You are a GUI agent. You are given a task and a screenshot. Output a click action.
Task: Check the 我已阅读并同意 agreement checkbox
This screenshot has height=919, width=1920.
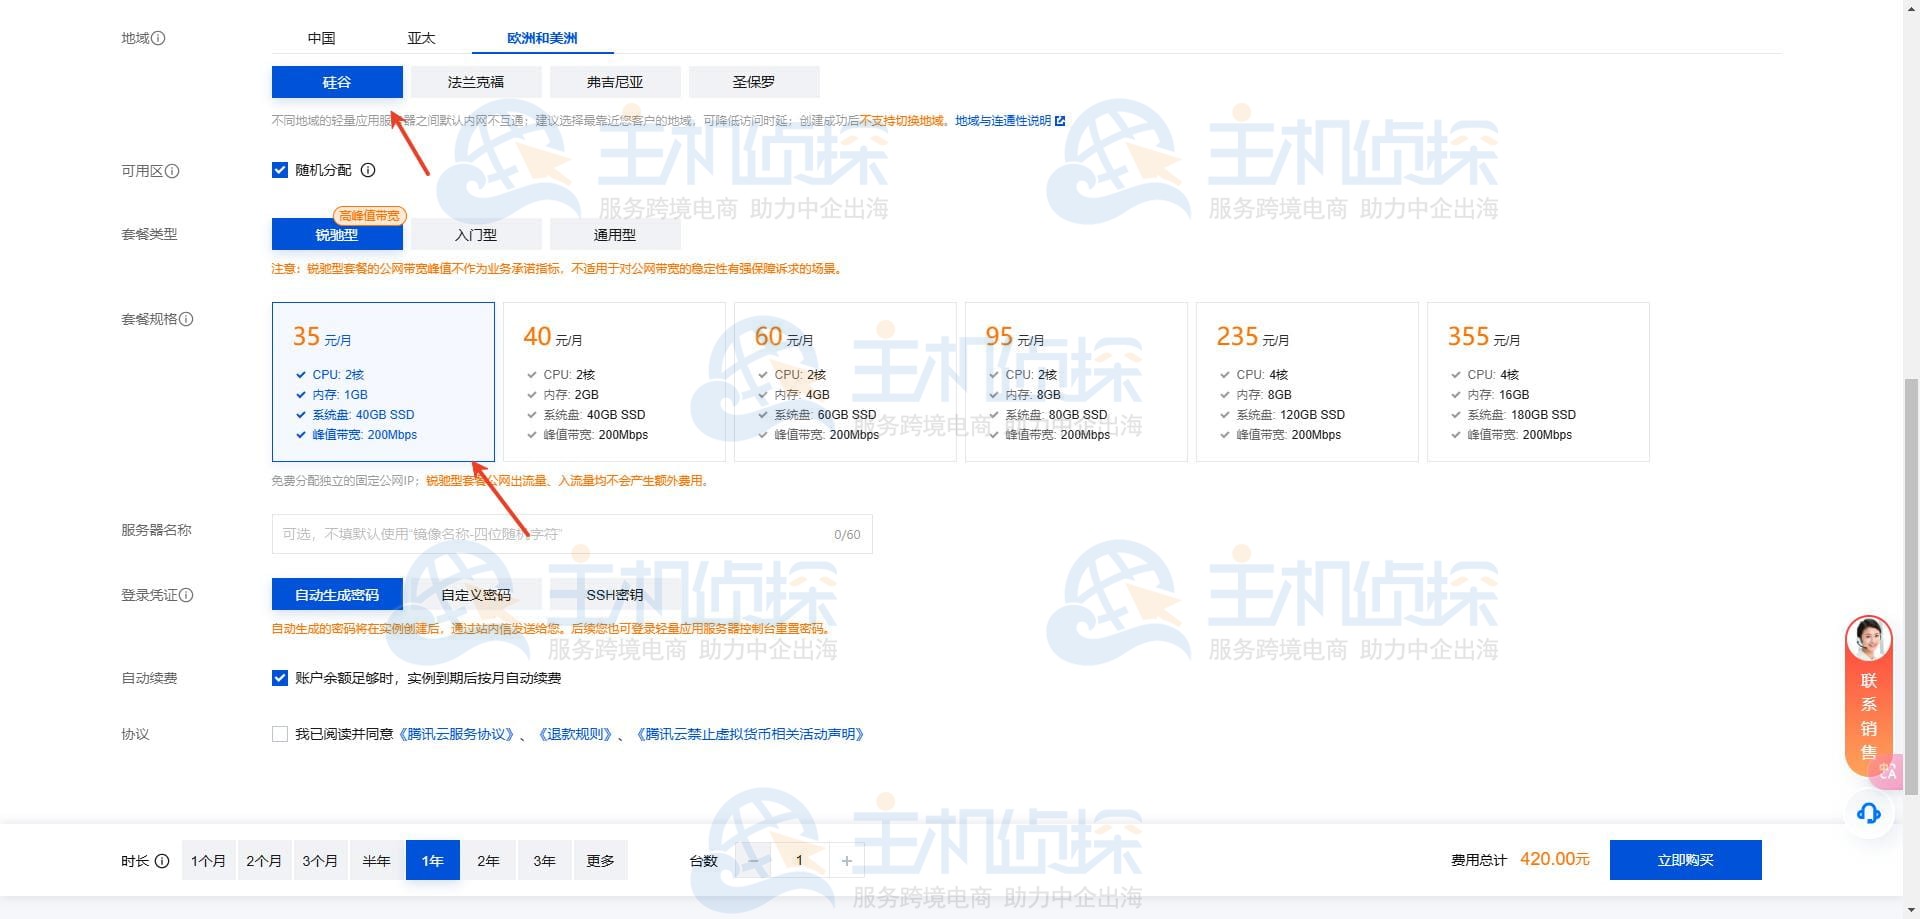click(280, 734)
